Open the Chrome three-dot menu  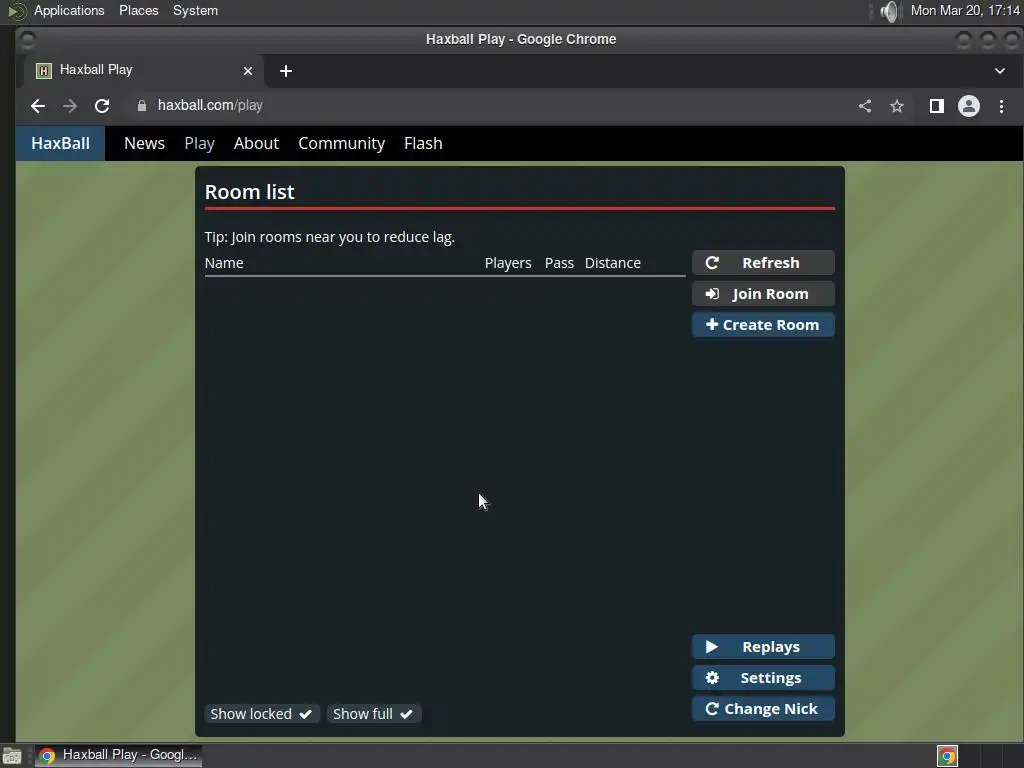[x=1001, y=106]
